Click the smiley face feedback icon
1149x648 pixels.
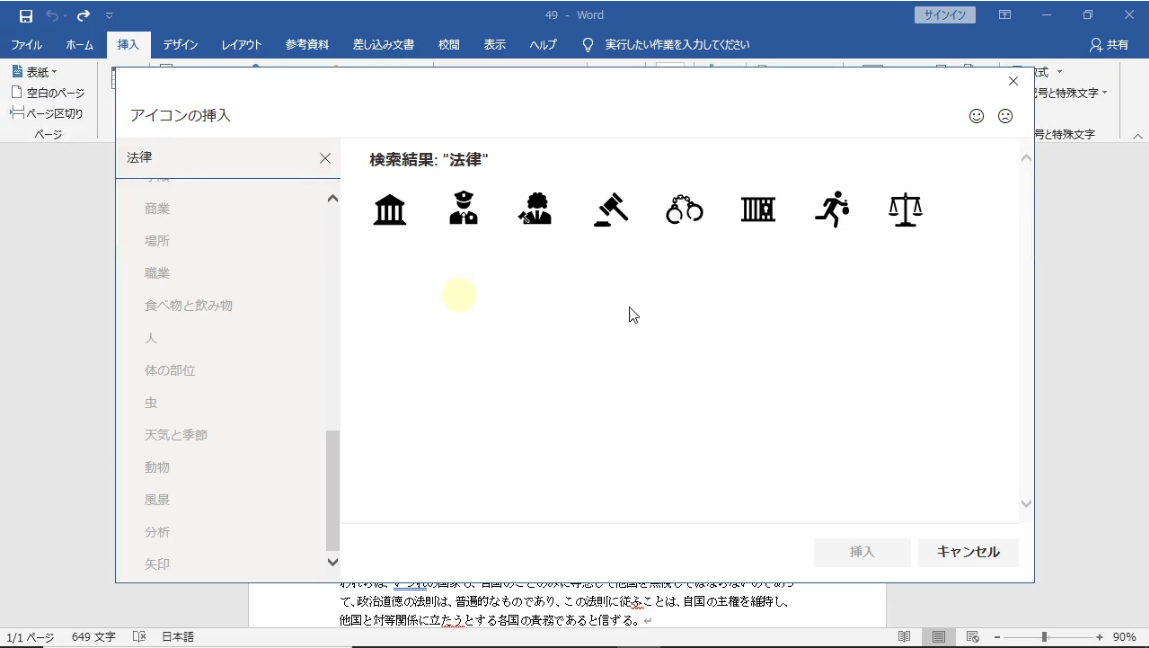pos(977,116)
